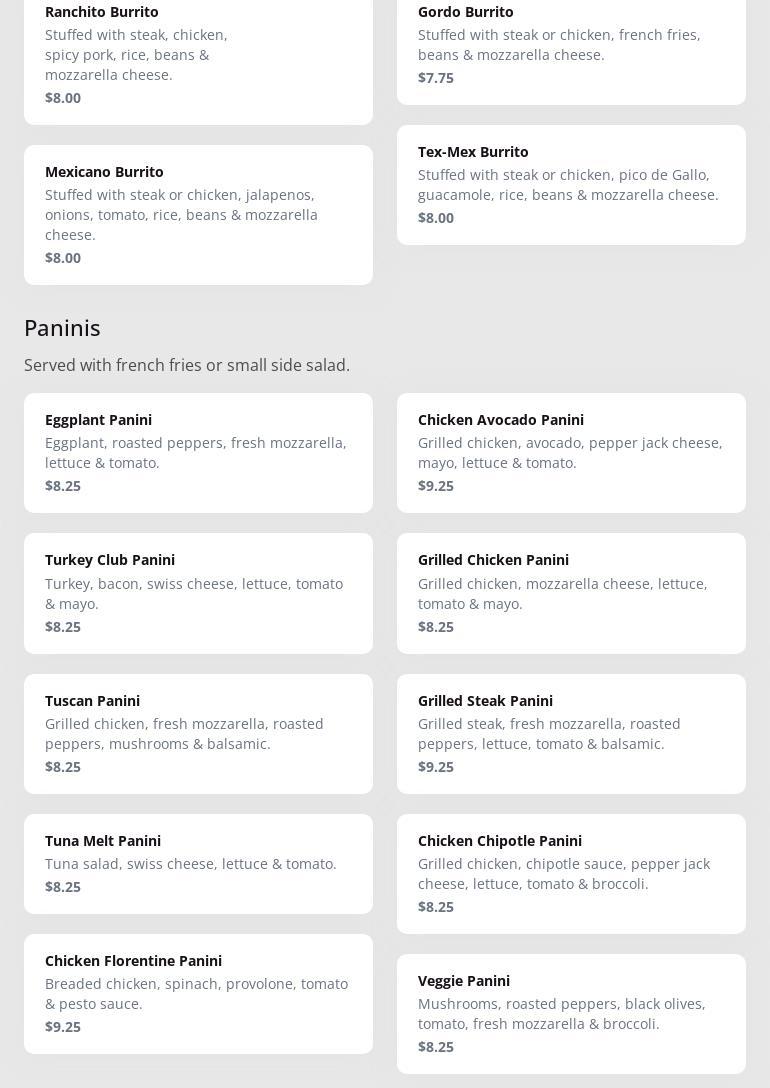Click the Paninis section heading
Image resolution: width=770 pixels, height=1088 pixels.
click(x=62, y=328)
